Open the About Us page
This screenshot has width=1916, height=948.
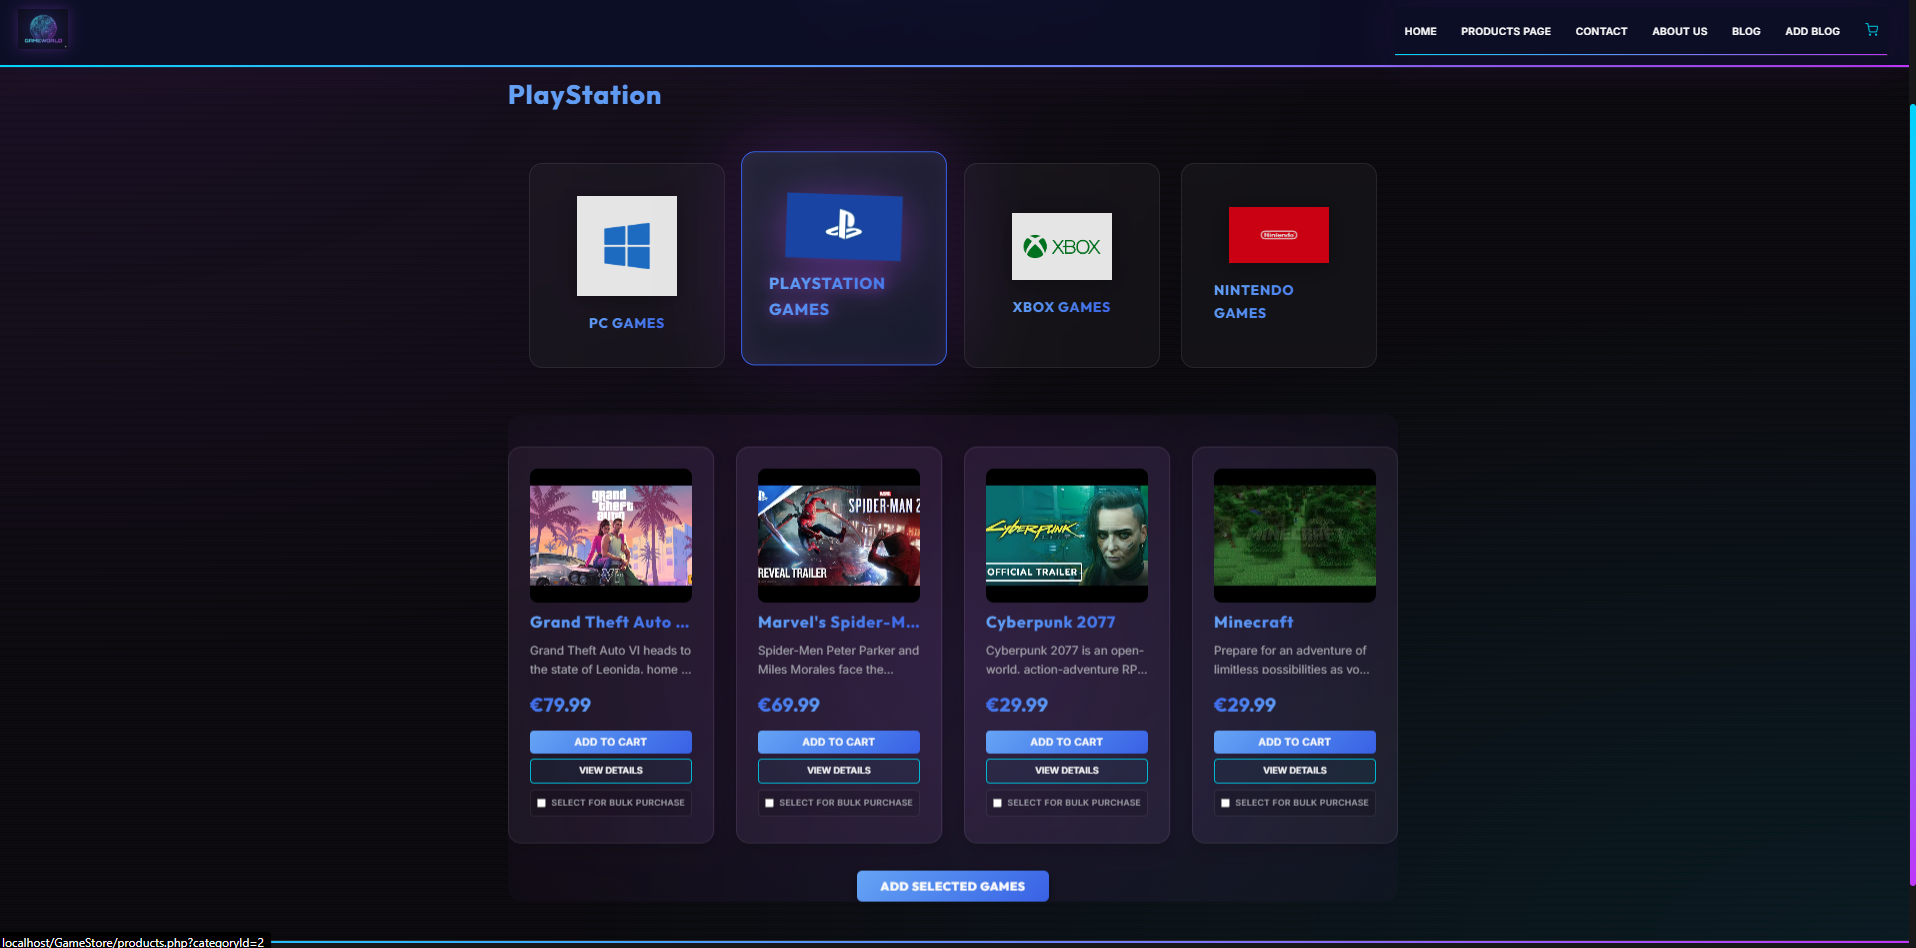point(1679,31)
